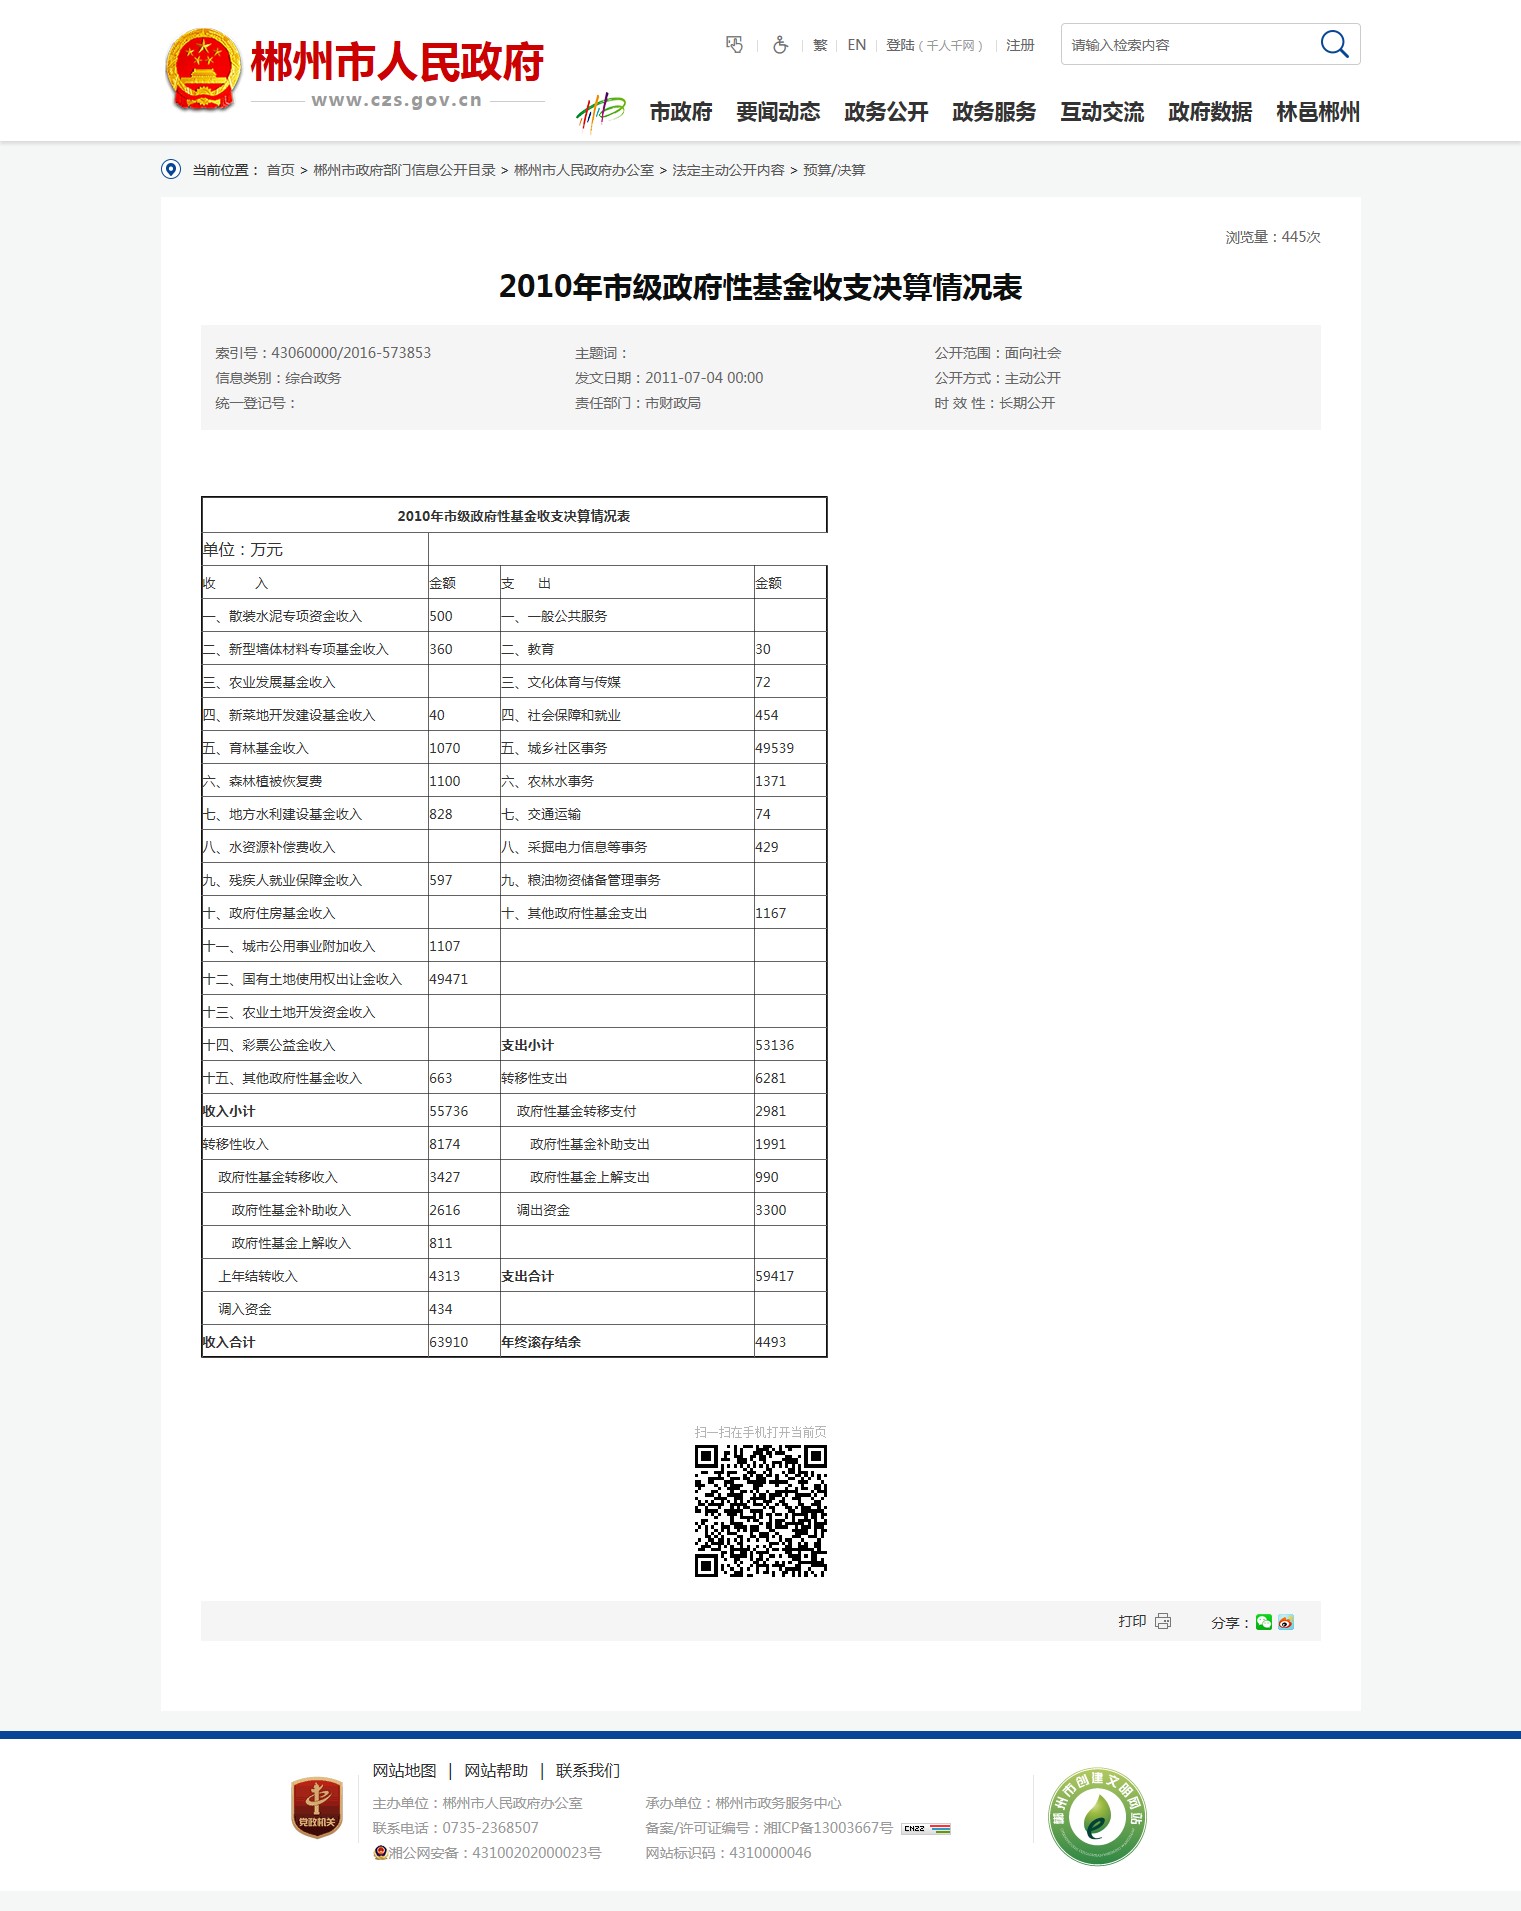The width and height of the screenshot is (1521, 1911).
Task: Click the 登陆 login link
Action: [x=900, y=45]
